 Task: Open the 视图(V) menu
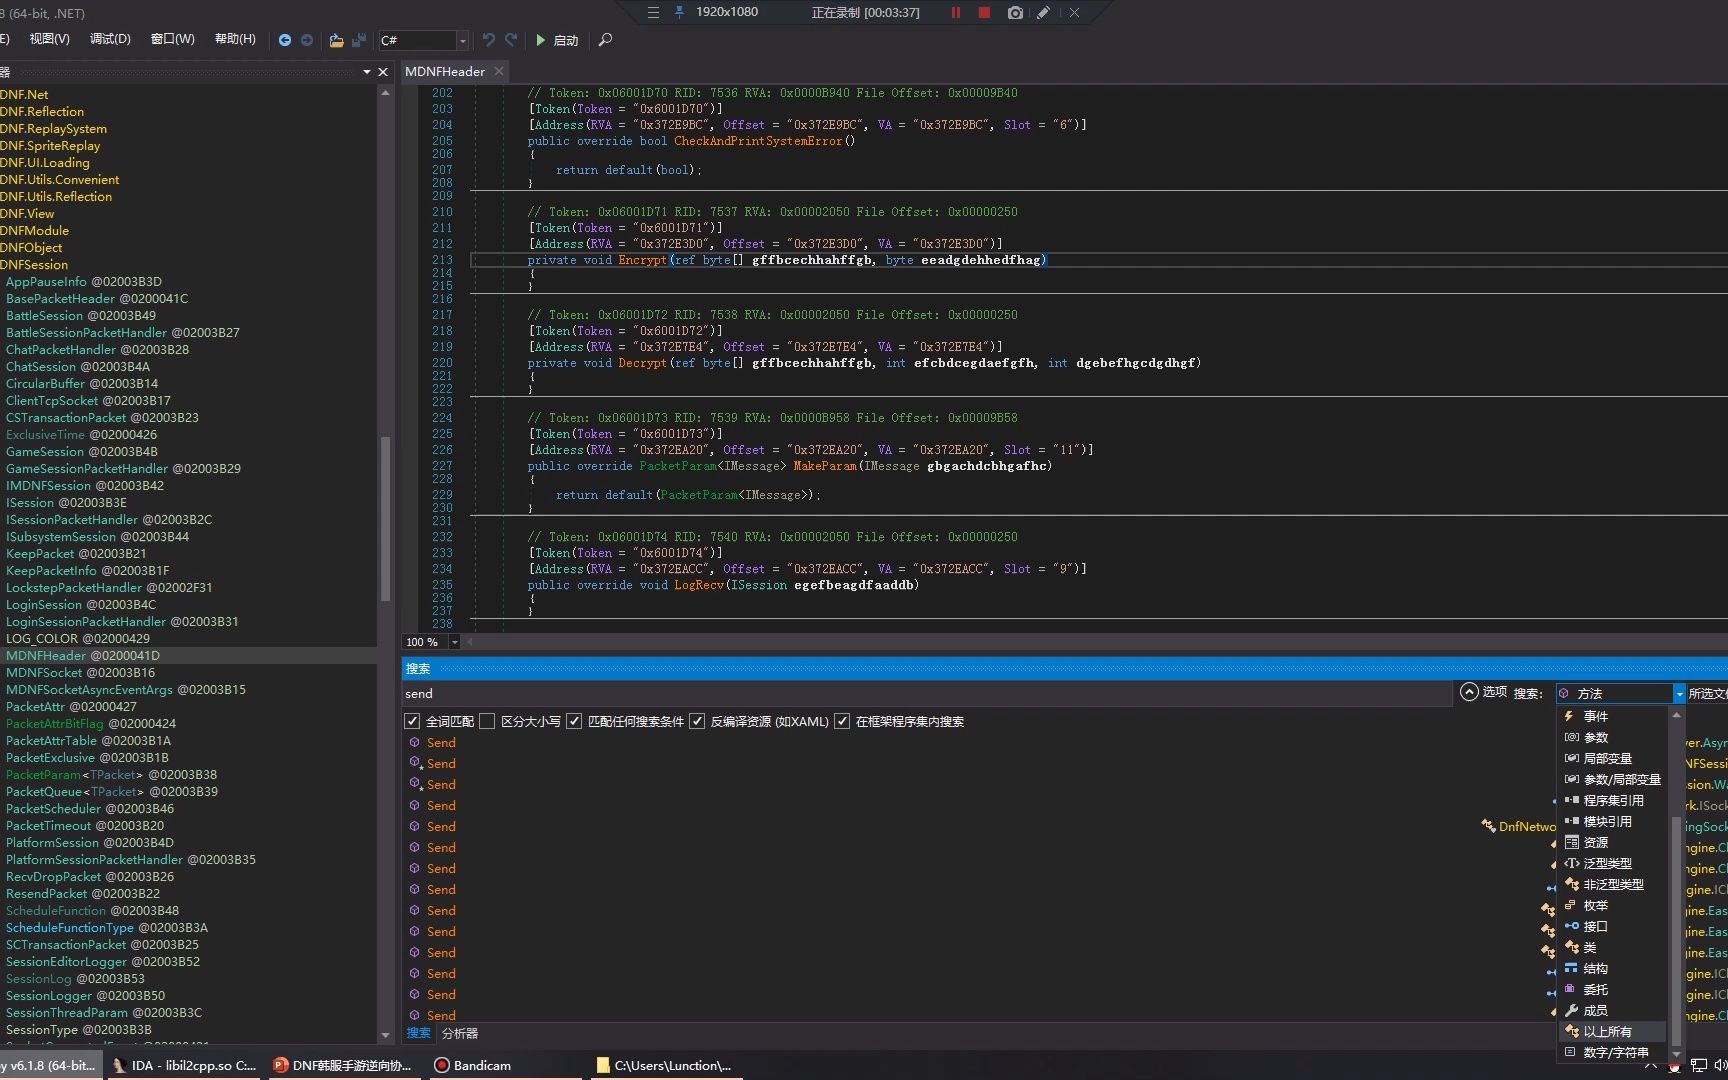(x=49, y=39)
